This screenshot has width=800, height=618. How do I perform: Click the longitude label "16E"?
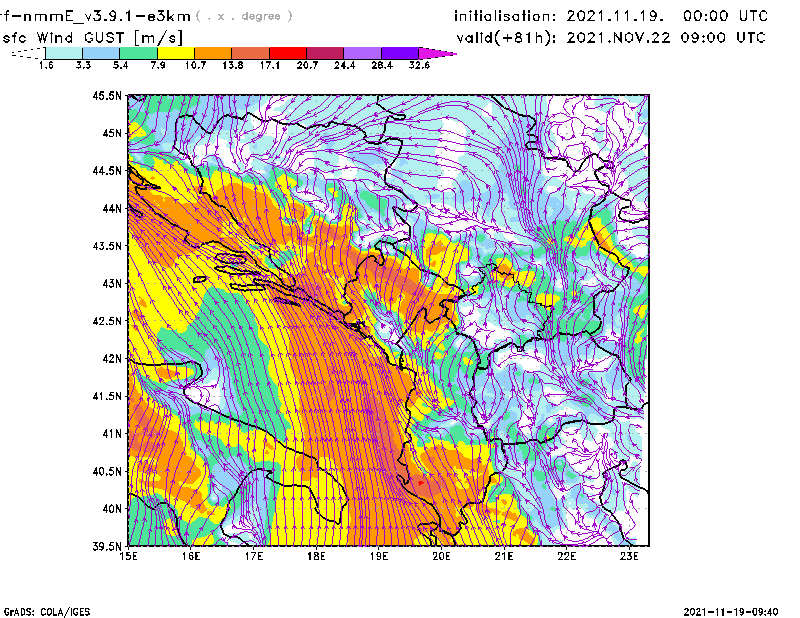click(x=191, y=556)
